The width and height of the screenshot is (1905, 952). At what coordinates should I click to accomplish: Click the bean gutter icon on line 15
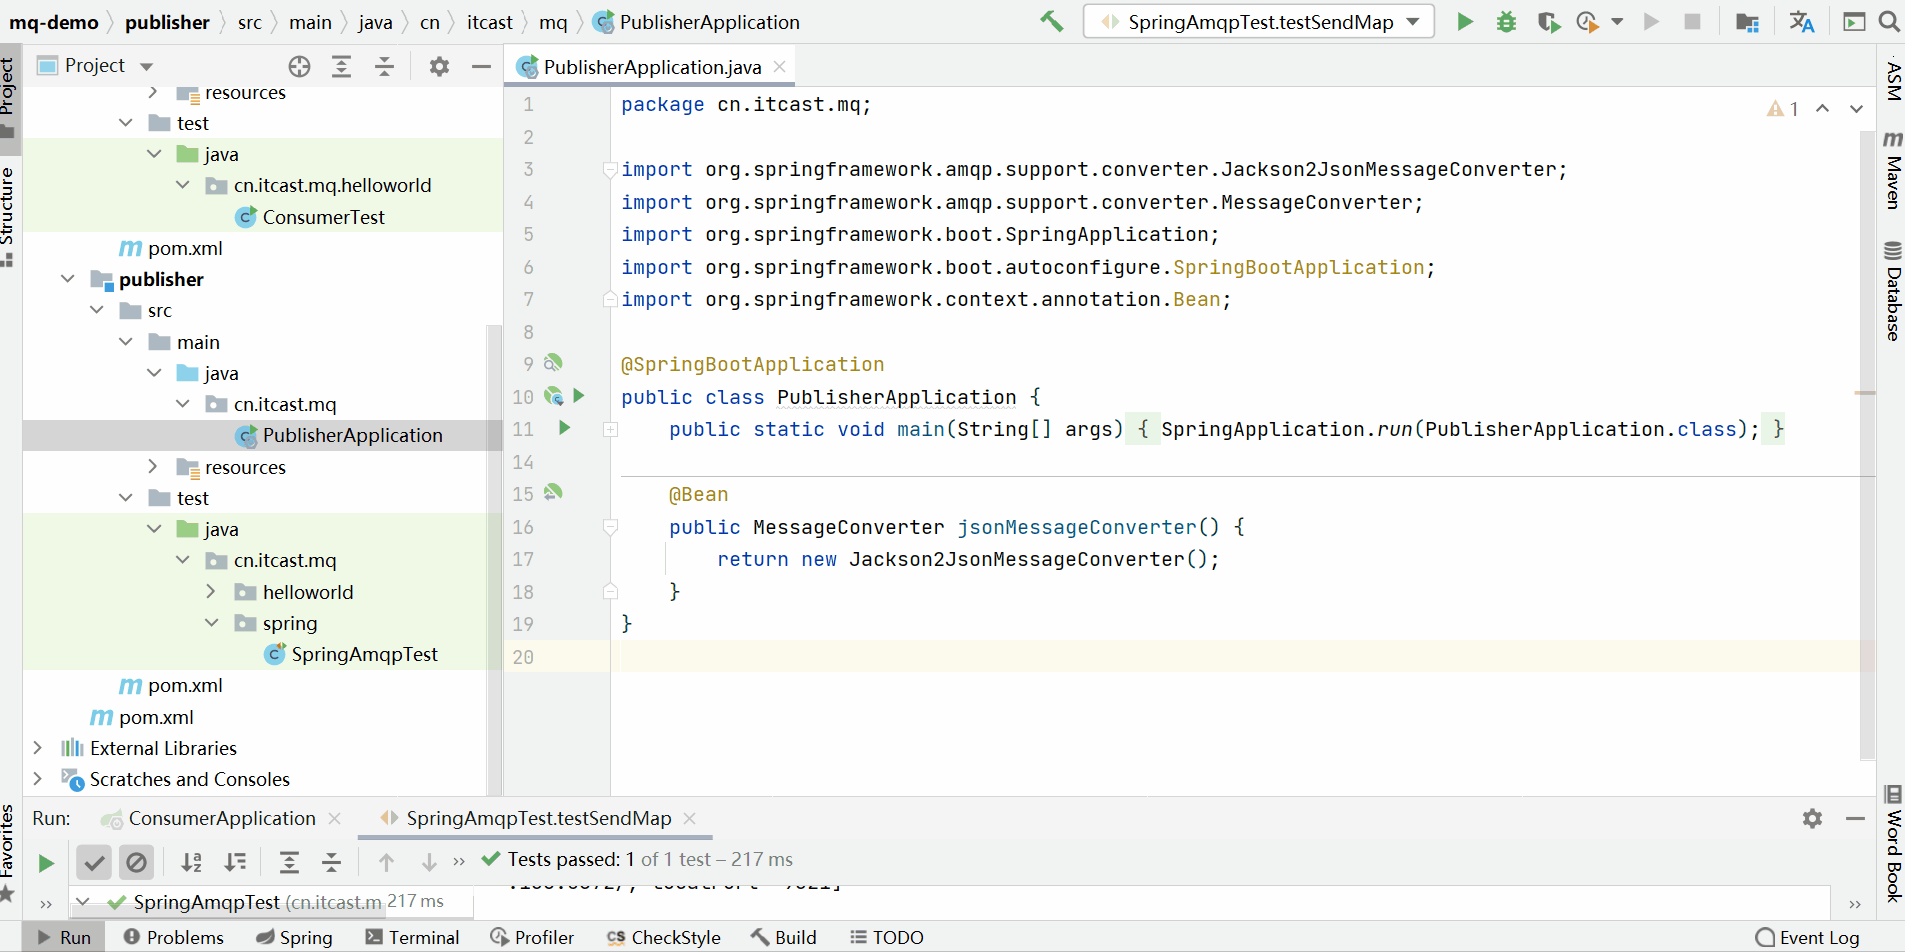(553, 493)
